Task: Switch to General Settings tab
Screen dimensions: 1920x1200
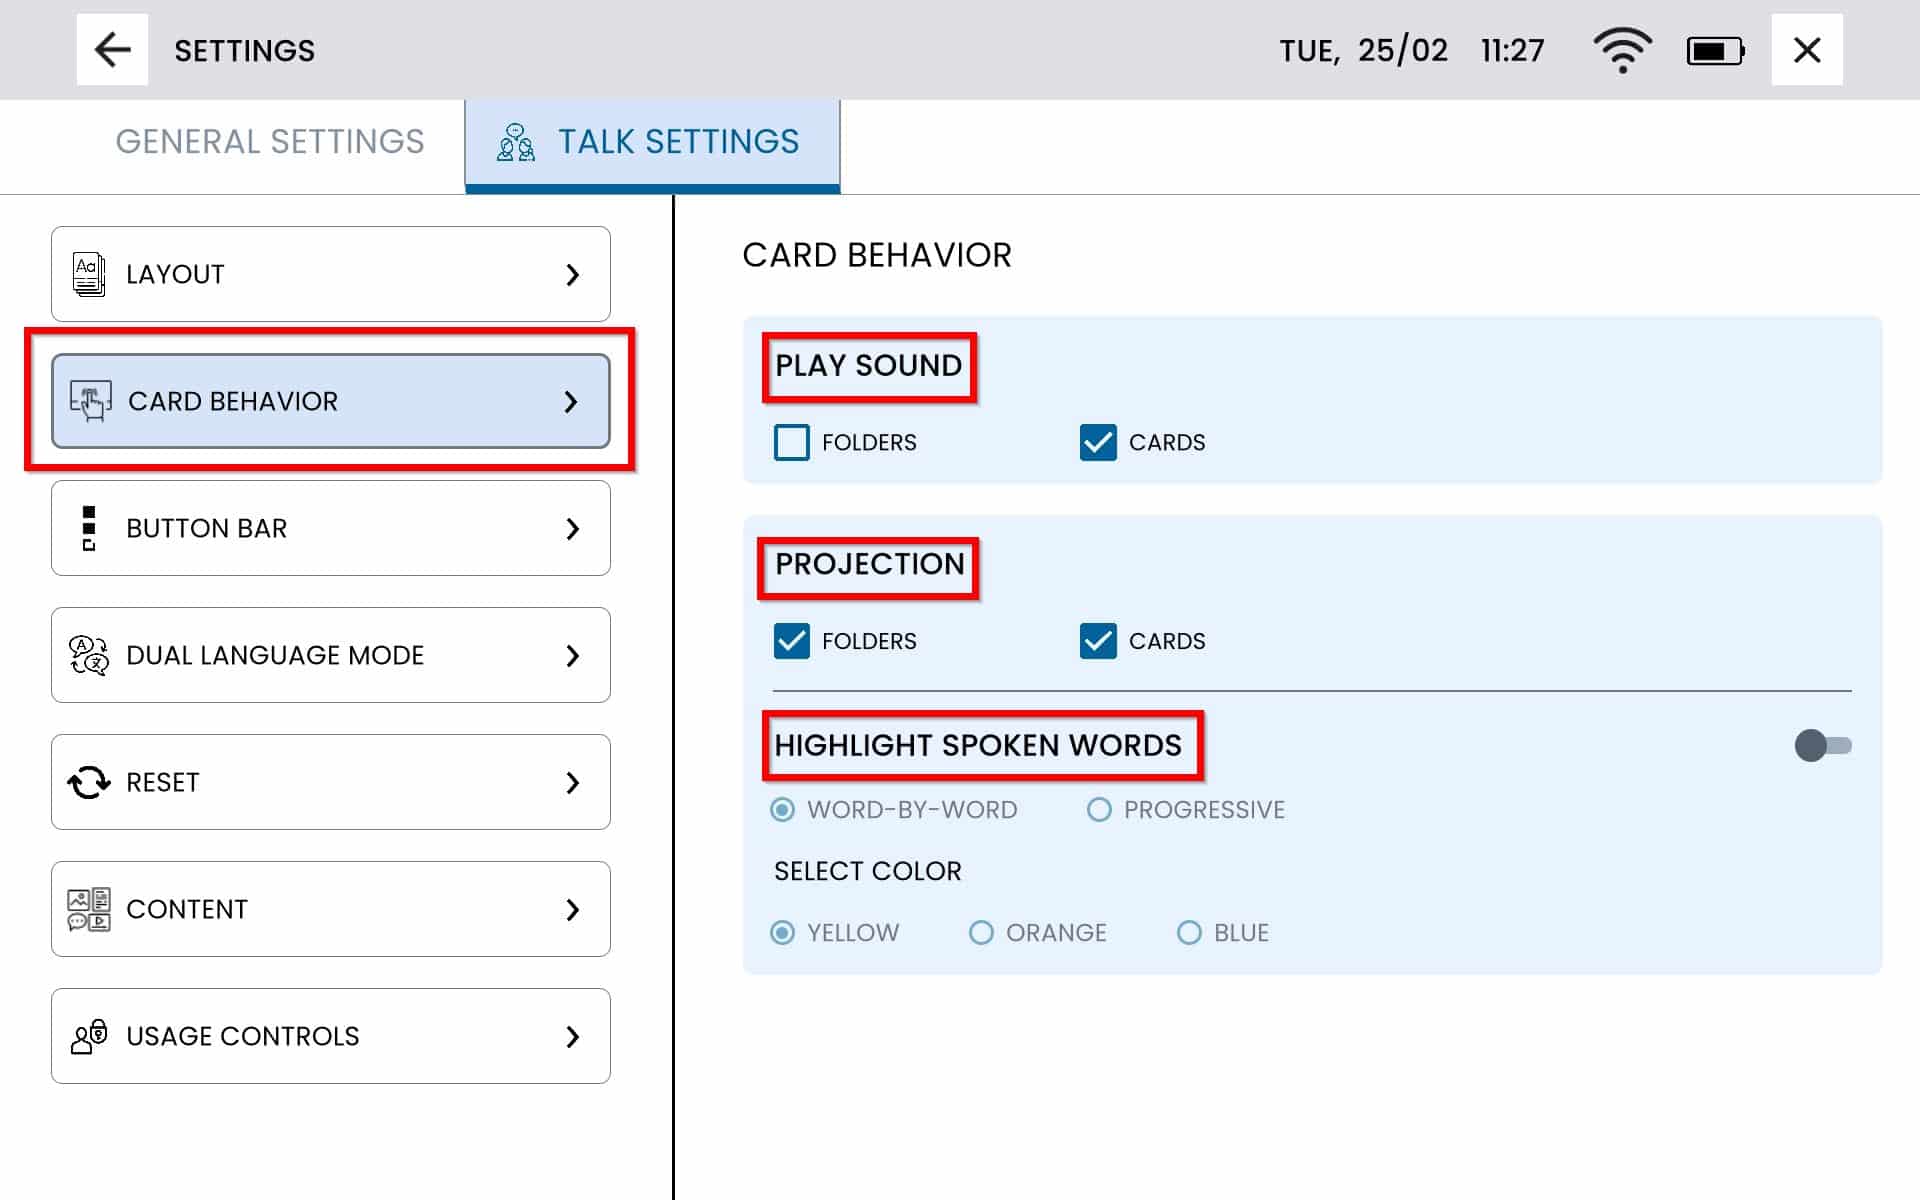Action: tap(270, 142)
